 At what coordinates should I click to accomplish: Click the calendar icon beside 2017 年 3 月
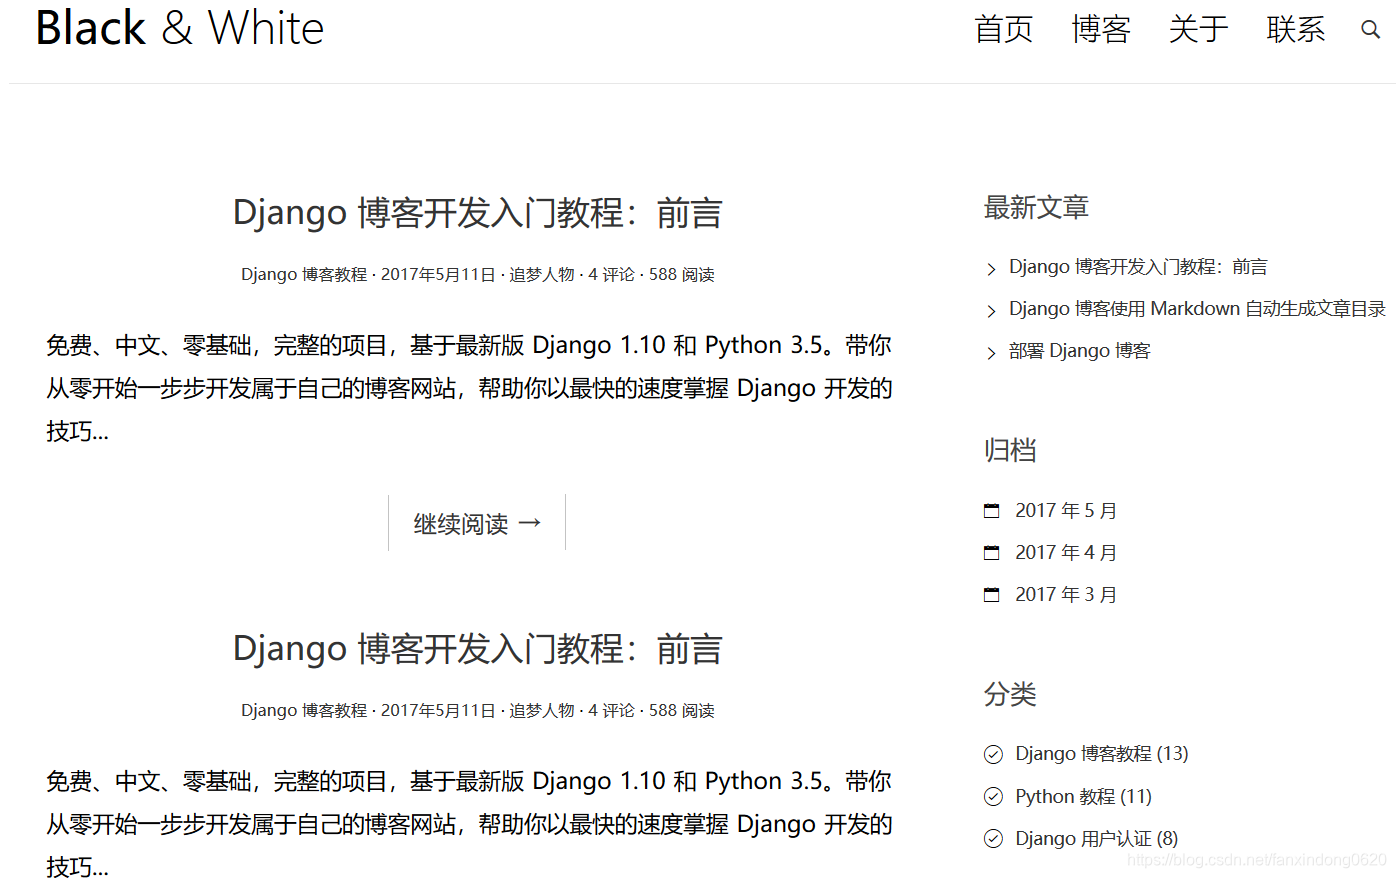pyautogui.click(x=992, y=595)
